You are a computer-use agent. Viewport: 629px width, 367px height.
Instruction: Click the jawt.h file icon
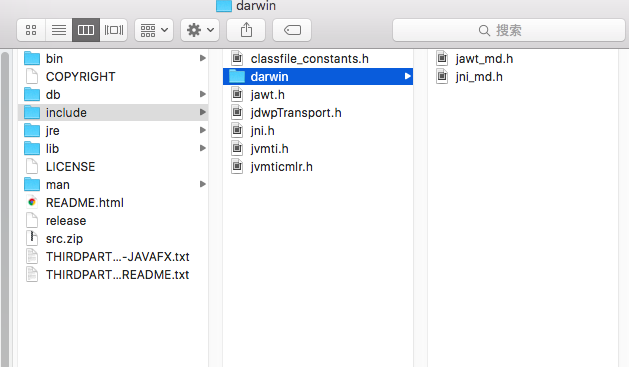237,95
